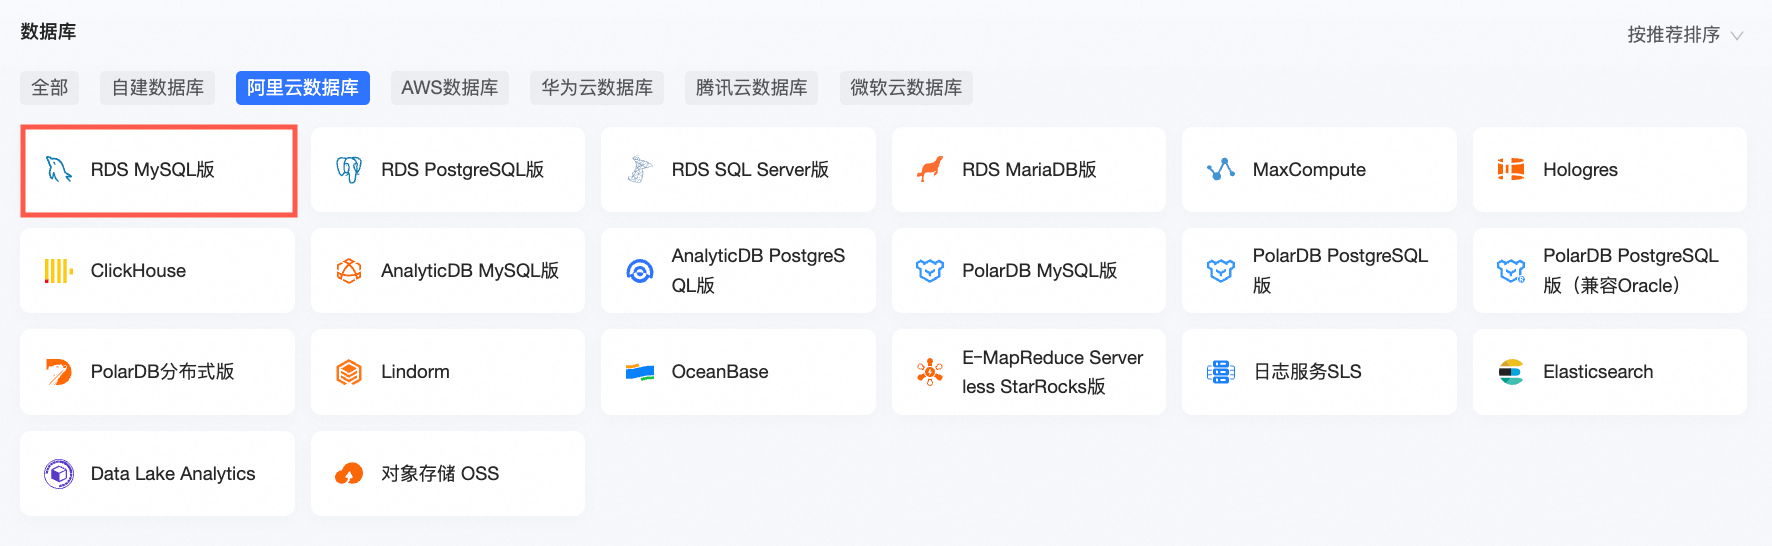Viewport: 1772px width, 546px height.
Task: Choose the 日志服务SLS label
Action: [x=1308, y=372]
